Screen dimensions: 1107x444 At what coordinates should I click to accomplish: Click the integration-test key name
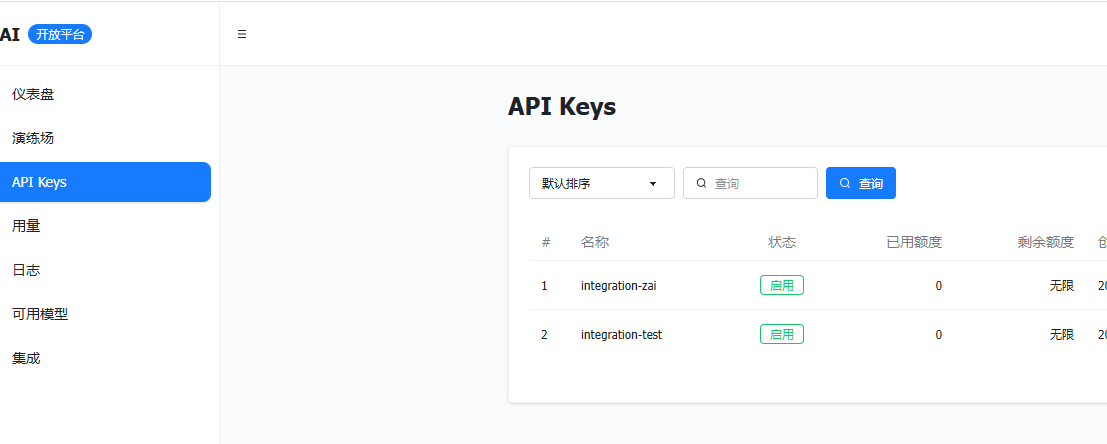(x=621, y=335)
